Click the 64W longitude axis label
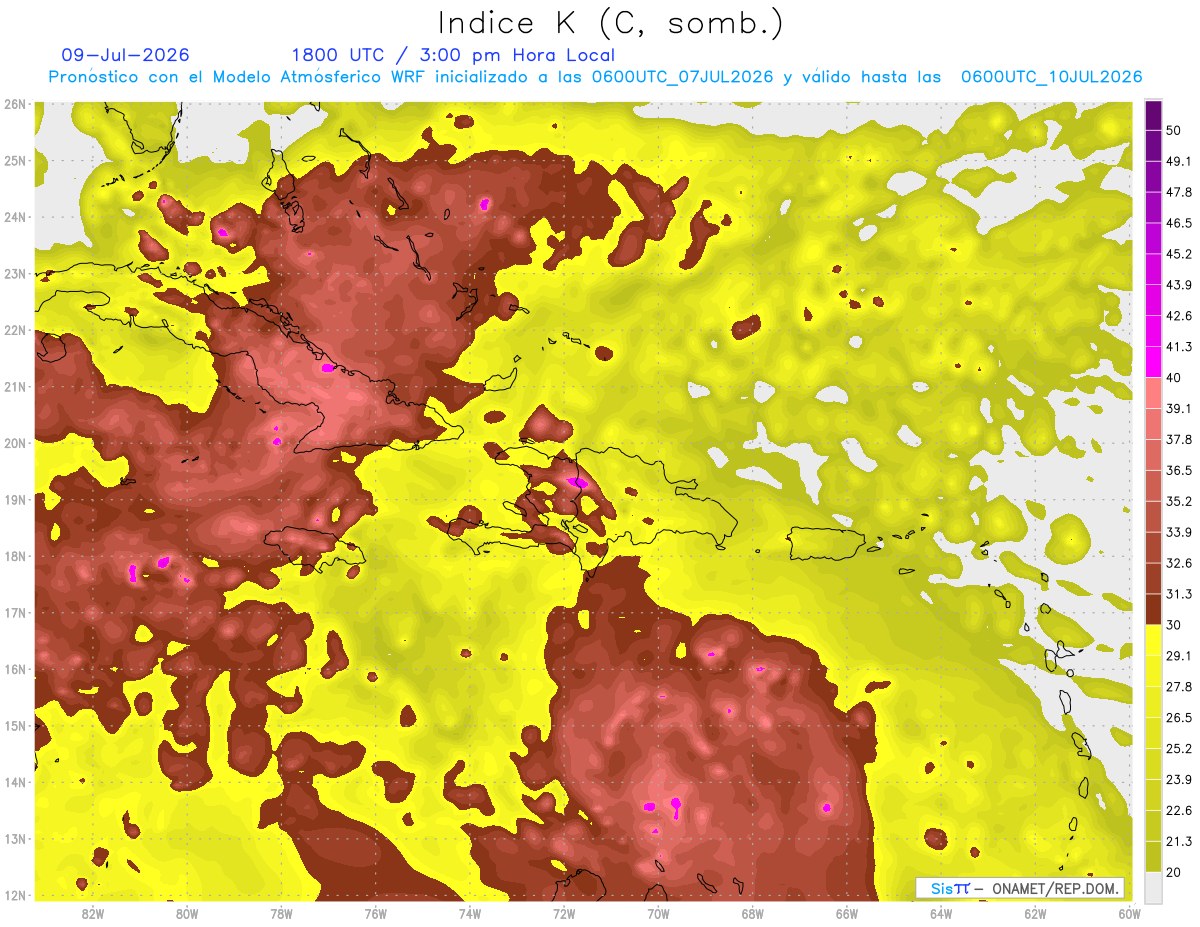The width and height of the screenshot is (1200, 927). tap(940, 914)
